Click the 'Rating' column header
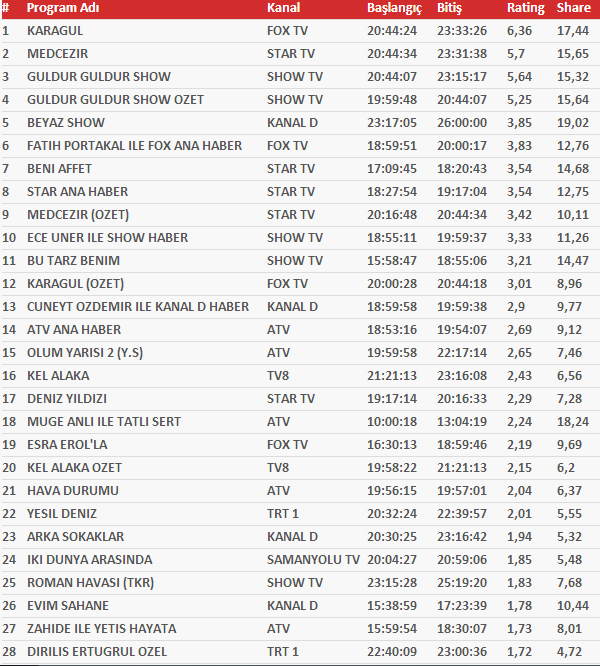 pyautogui.click(x=526, y=8)
